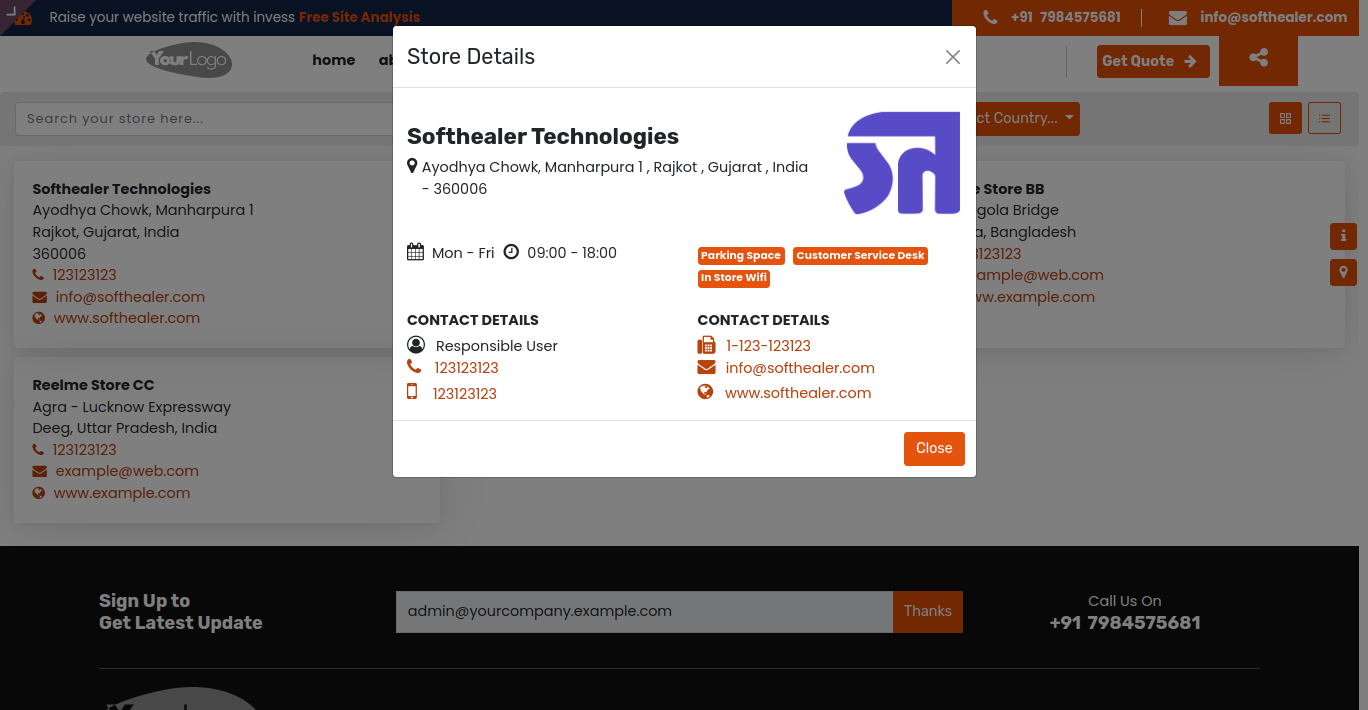This screenshot has width=1368, height=710.
Task: Click info@softhealer.com in top bar
Action: [x=1274, y=17]
